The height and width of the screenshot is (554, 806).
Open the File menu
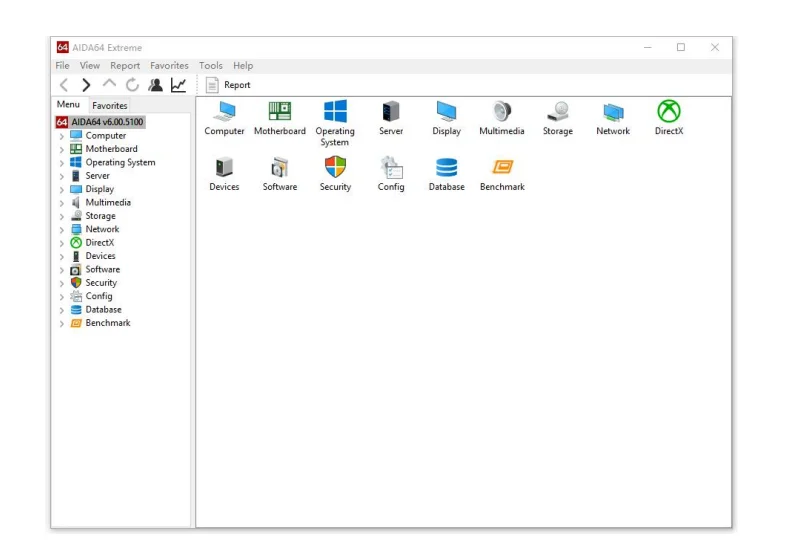(x=62, y=66)
